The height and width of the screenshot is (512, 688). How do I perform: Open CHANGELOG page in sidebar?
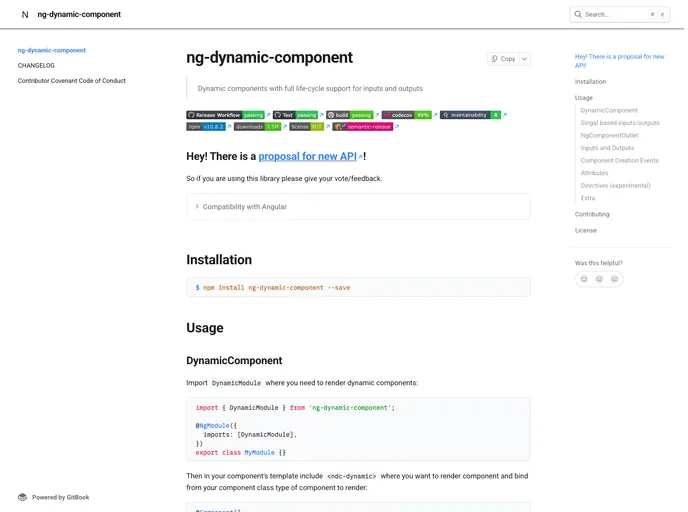tap(36, 65)
